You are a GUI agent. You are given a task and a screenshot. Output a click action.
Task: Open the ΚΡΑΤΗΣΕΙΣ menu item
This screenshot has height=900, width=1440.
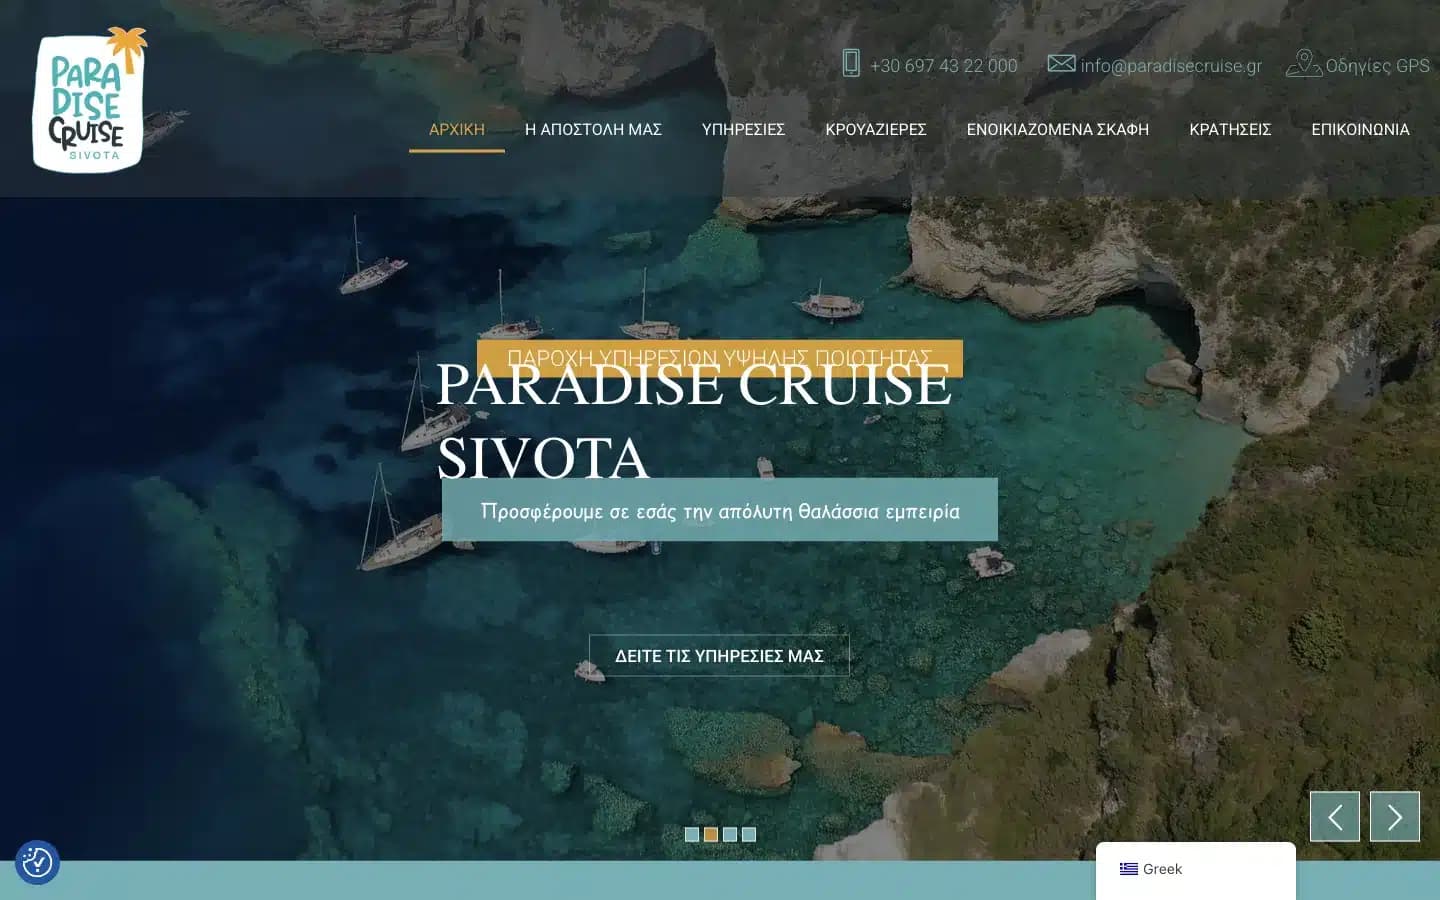pos(1230,129)
